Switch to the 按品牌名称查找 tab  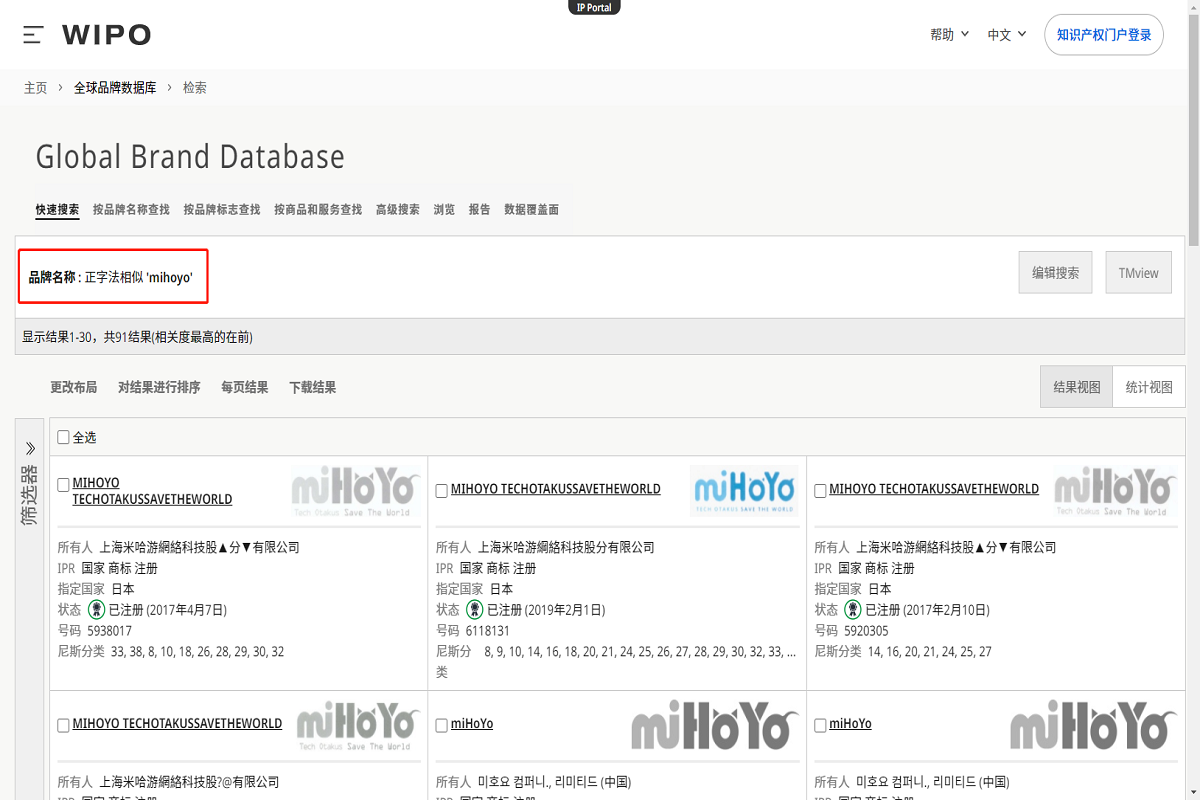coord(131,210)
